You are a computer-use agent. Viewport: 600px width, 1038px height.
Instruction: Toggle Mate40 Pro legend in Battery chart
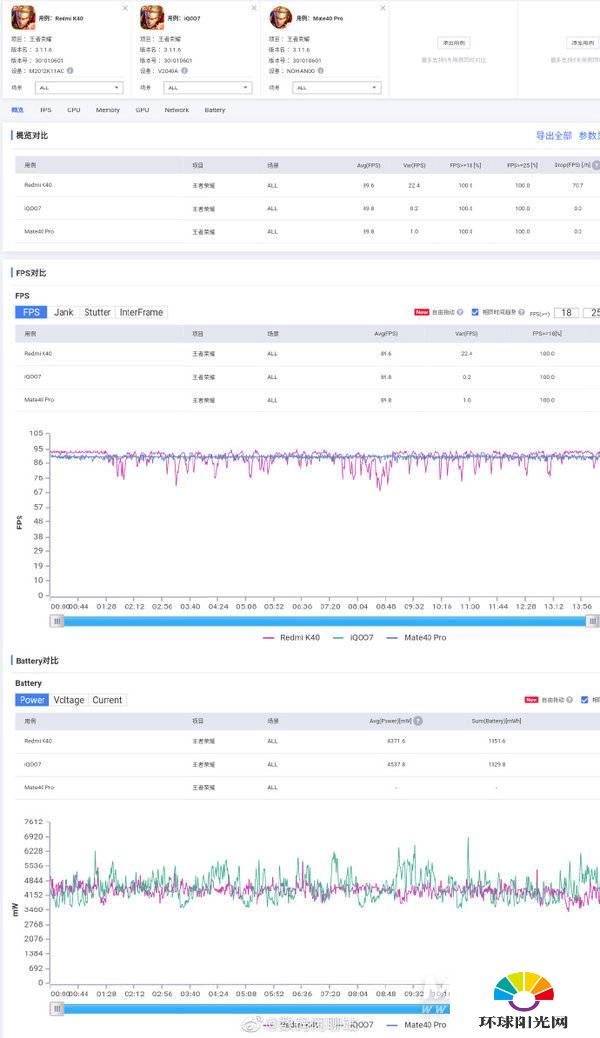point(417,1025)
